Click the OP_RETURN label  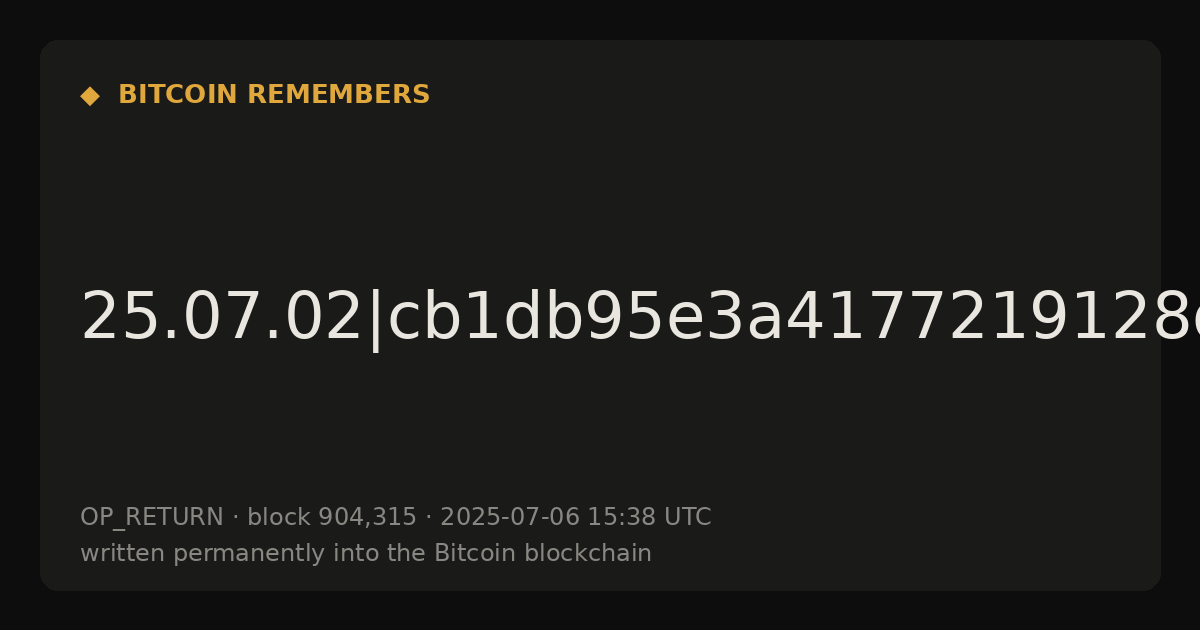click(151, 518)
